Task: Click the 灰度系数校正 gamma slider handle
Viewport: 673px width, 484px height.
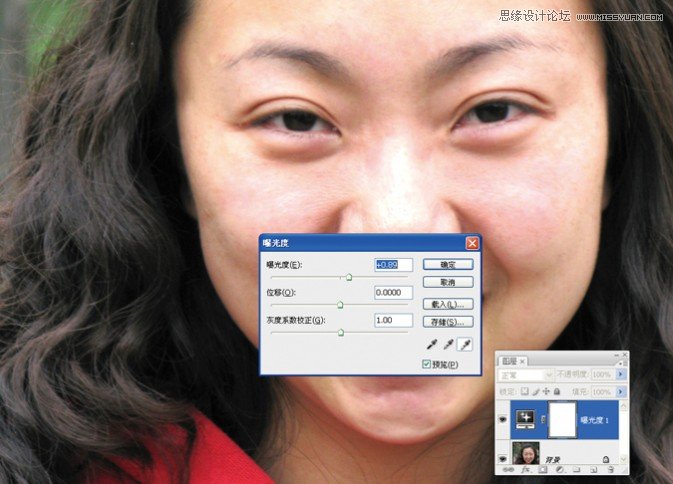Action: 341,332
